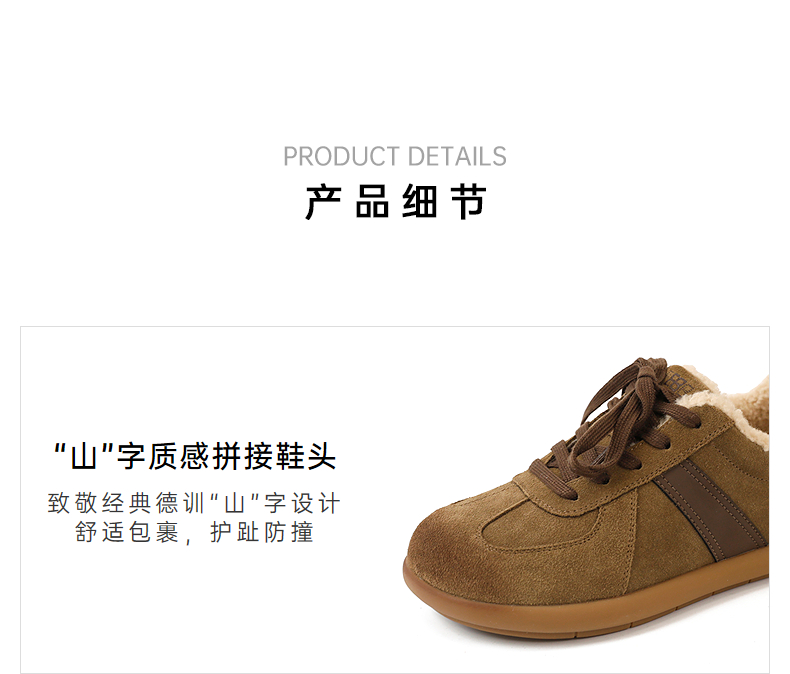The image size is (790, 674).
Task: Click the 鞋头 text in headline
Action: coord(305,456)
